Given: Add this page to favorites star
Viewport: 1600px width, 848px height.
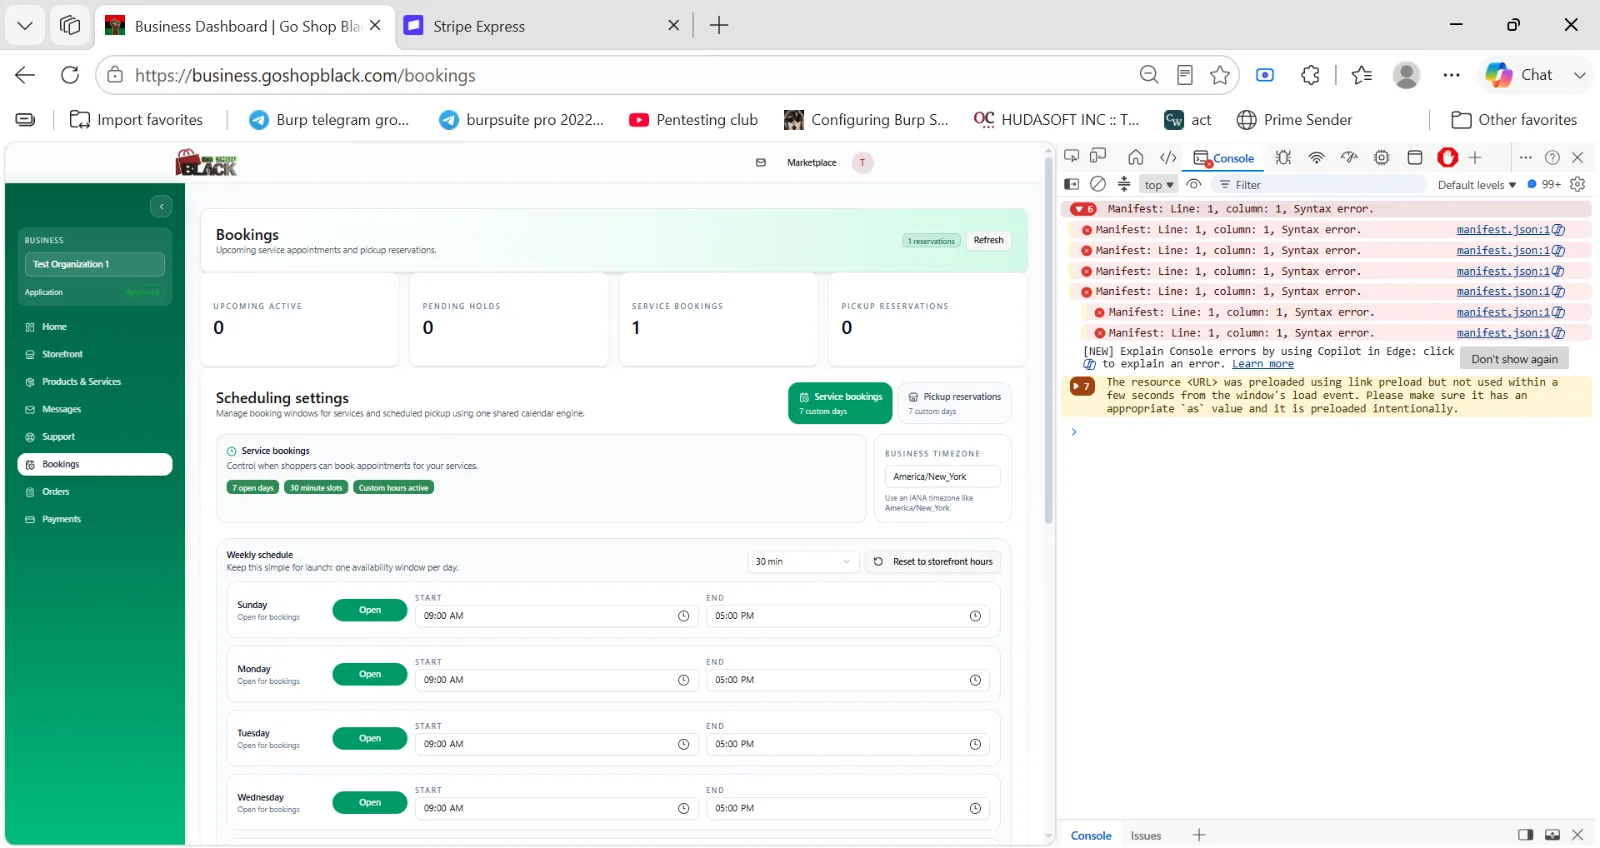Looking at the screenshot, I should [x=1220, y=75].
